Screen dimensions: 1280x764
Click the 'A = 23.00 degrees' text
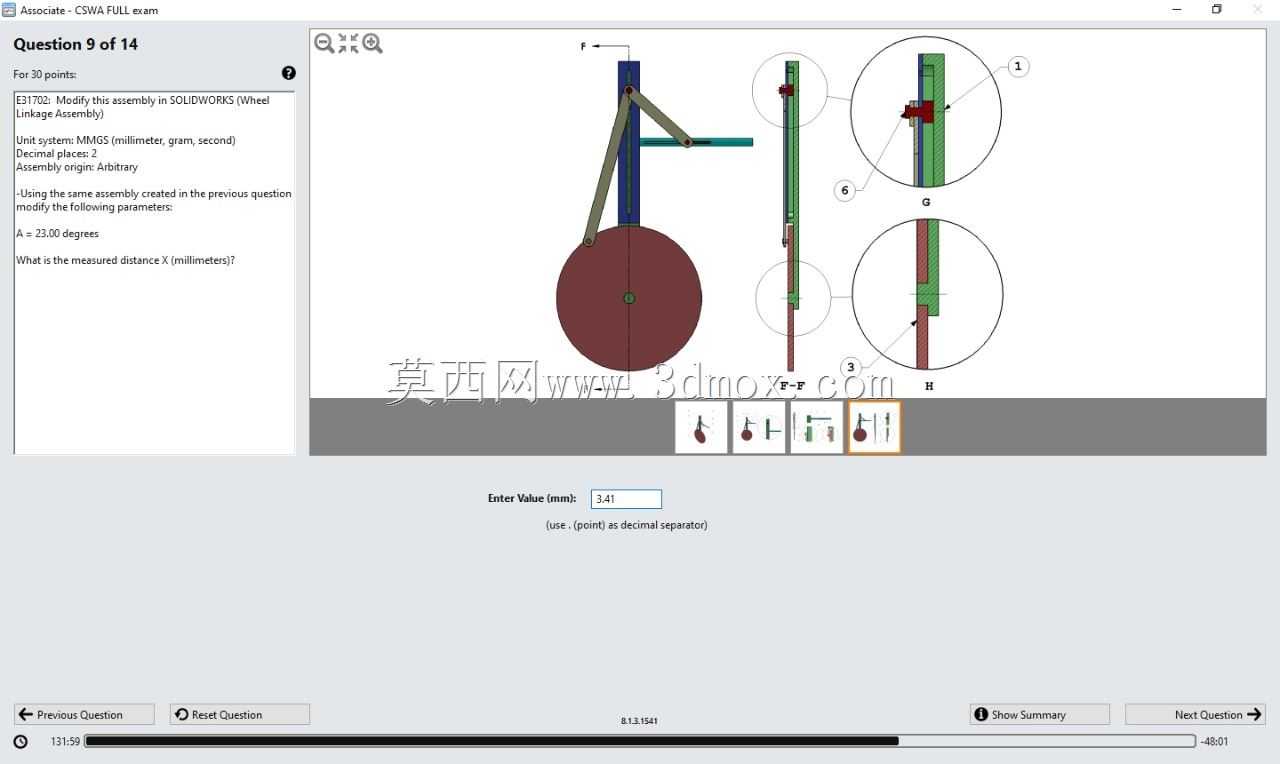[x=57, y=233]
